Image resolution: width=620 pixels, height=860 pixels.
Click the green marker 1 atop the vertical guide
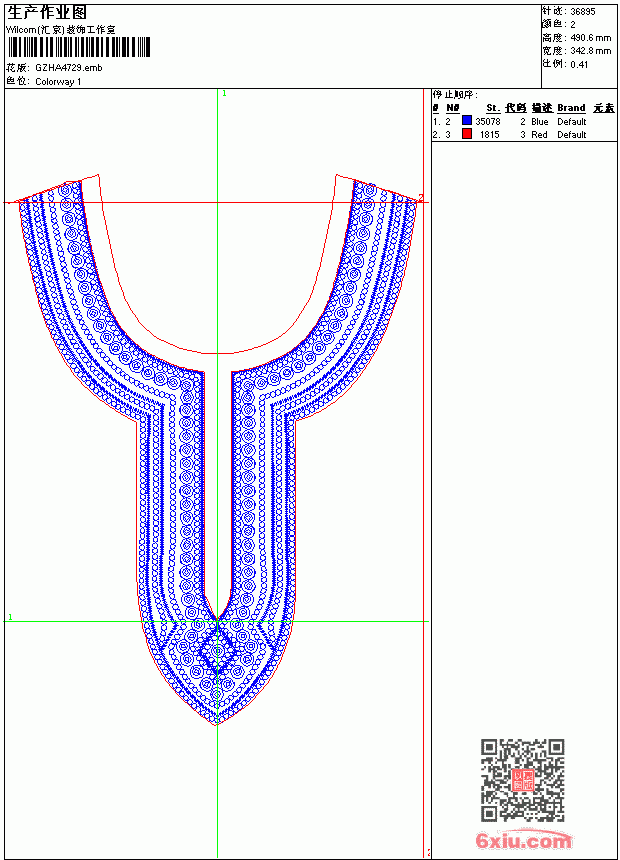click(224, 94)
